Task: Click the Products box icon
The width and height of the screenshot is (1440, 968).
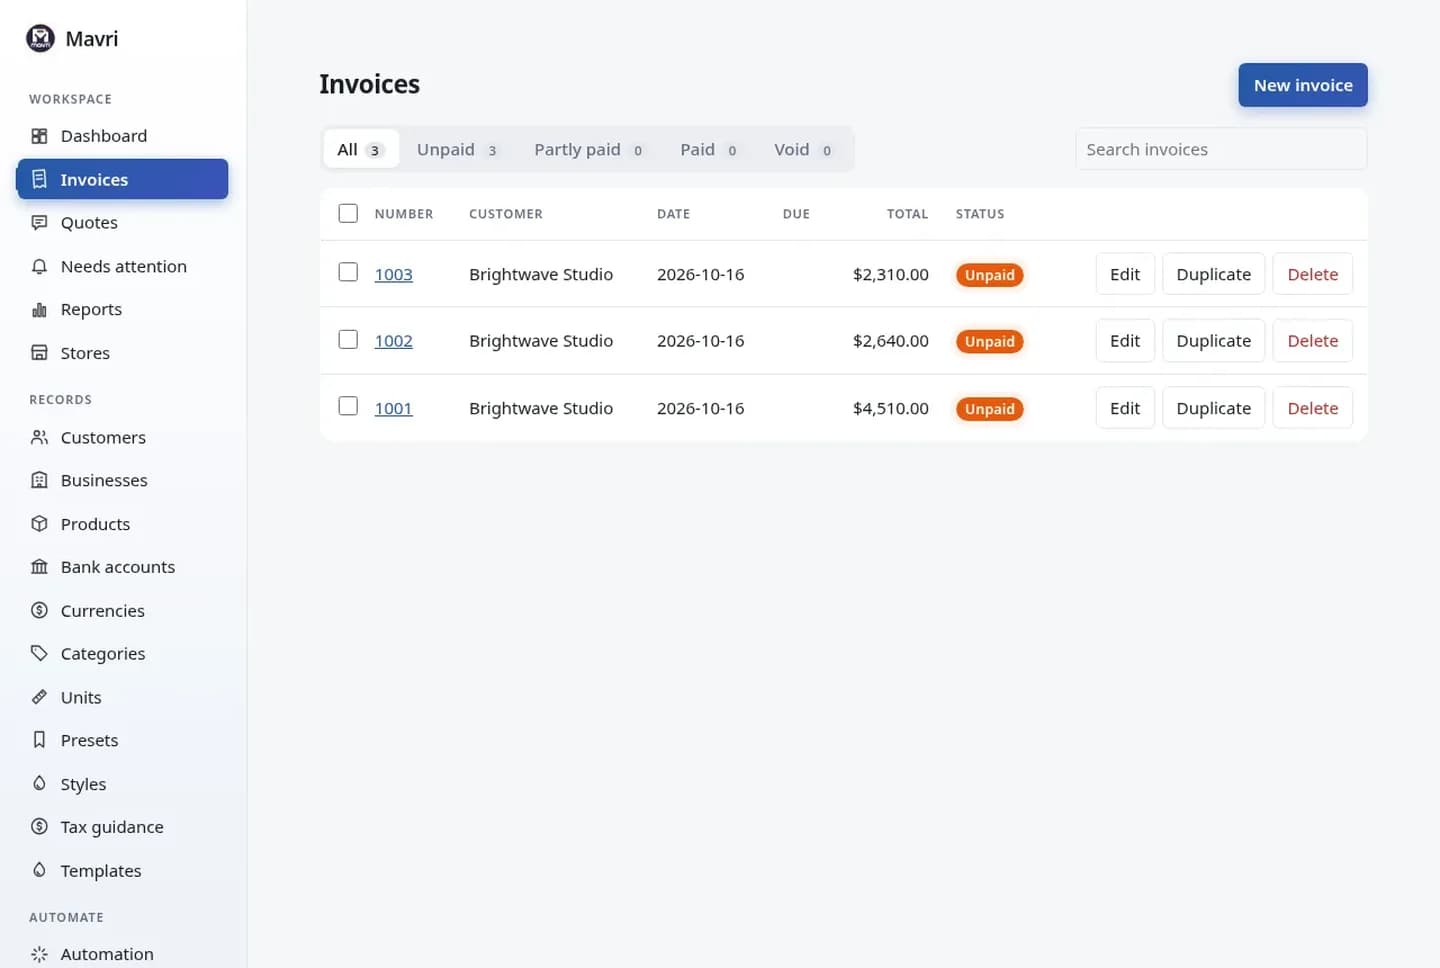Action: [39, 524]
